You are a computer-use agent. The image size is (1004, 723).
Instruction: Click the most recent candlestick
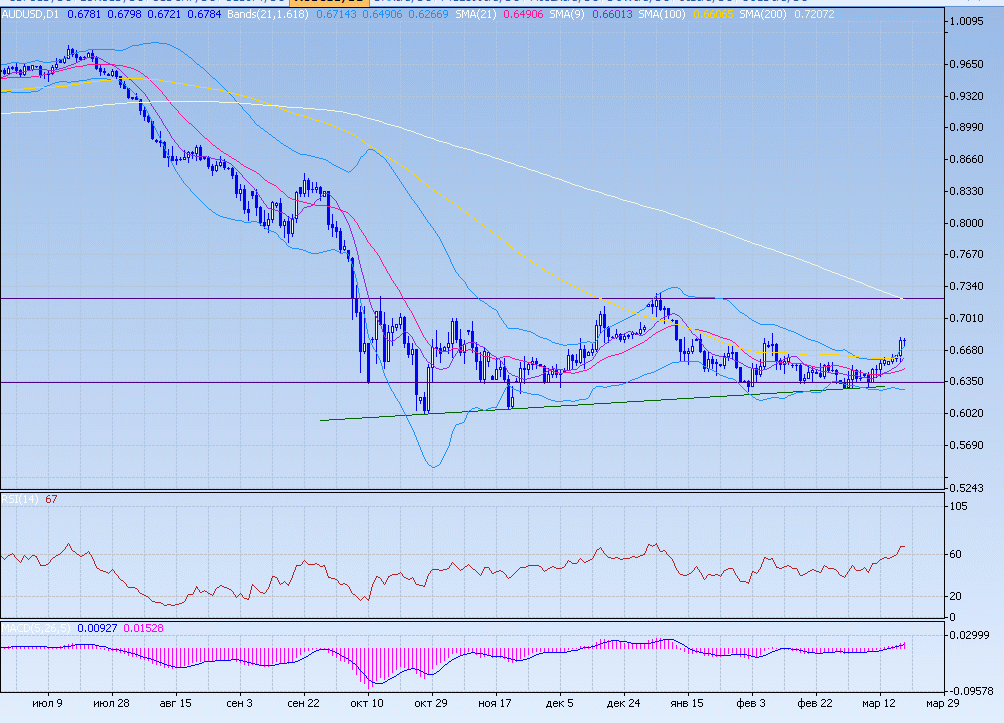(902, 344)
